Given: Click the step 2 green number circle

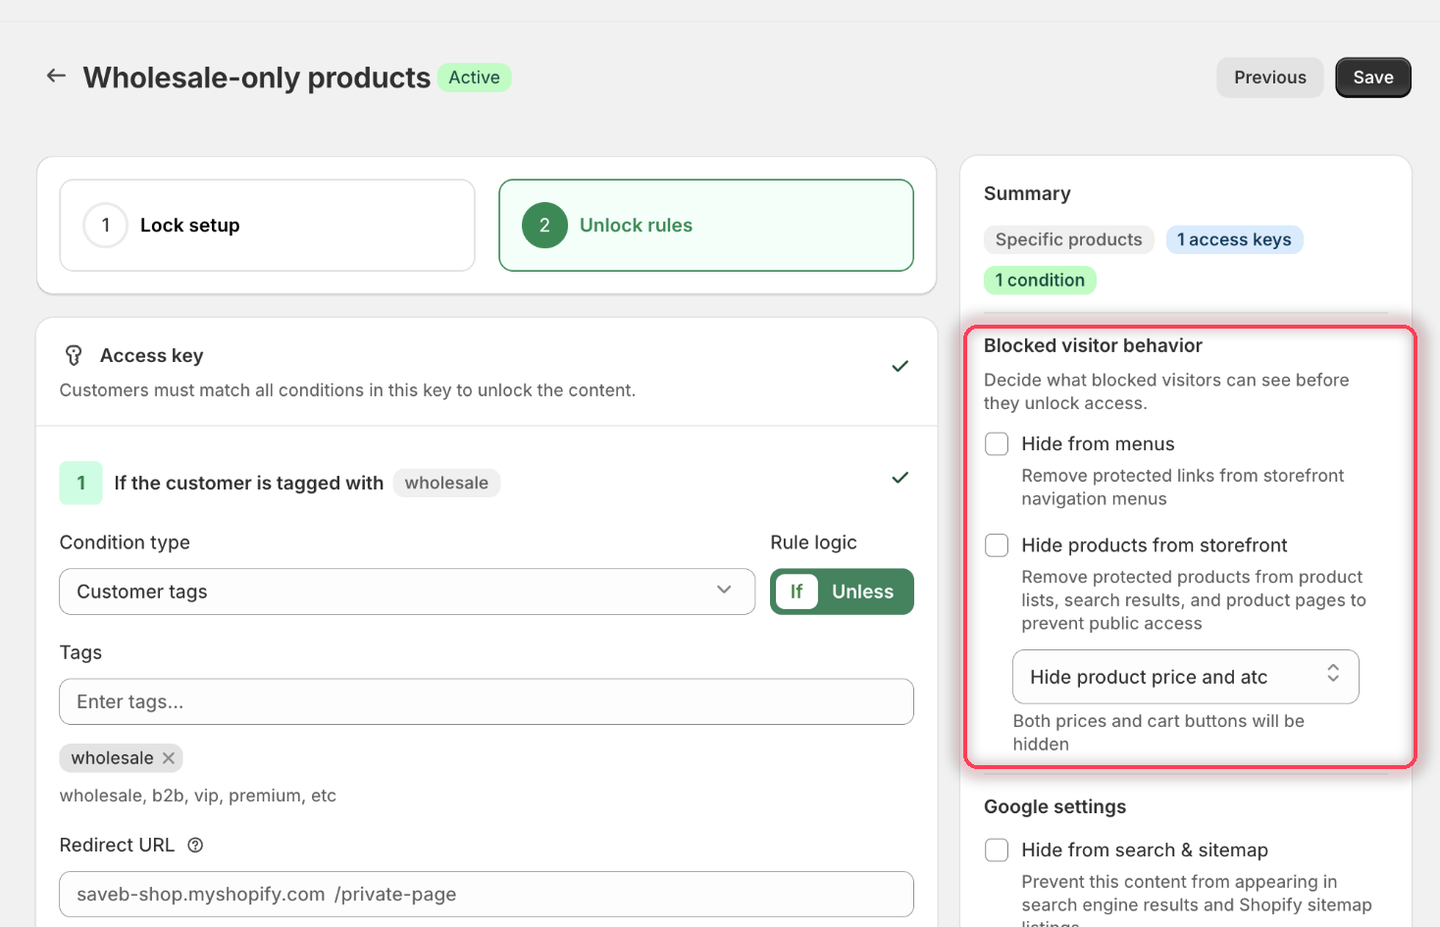Looking at the screenshot, I should point(545,225).
